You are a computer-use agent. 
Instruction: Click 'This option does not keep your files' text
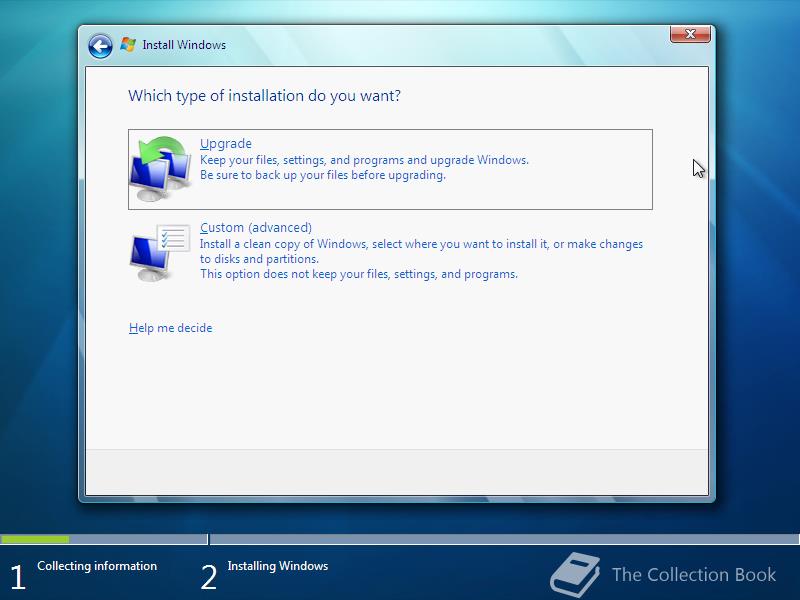(x=359, y=274)
